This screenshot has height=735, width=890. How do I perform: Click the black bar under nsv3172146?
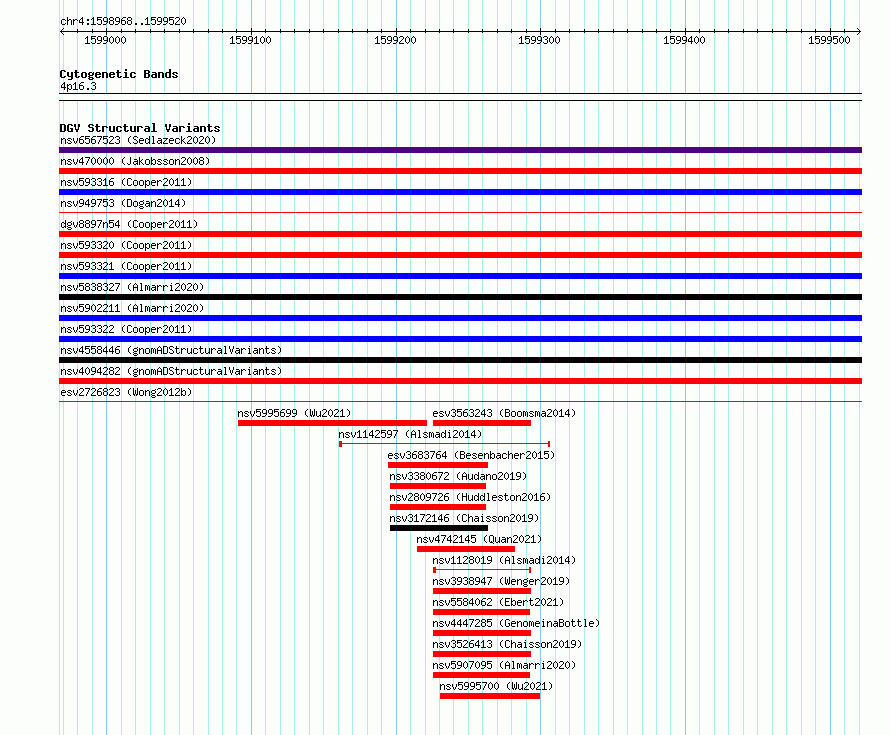coord(439,528)
